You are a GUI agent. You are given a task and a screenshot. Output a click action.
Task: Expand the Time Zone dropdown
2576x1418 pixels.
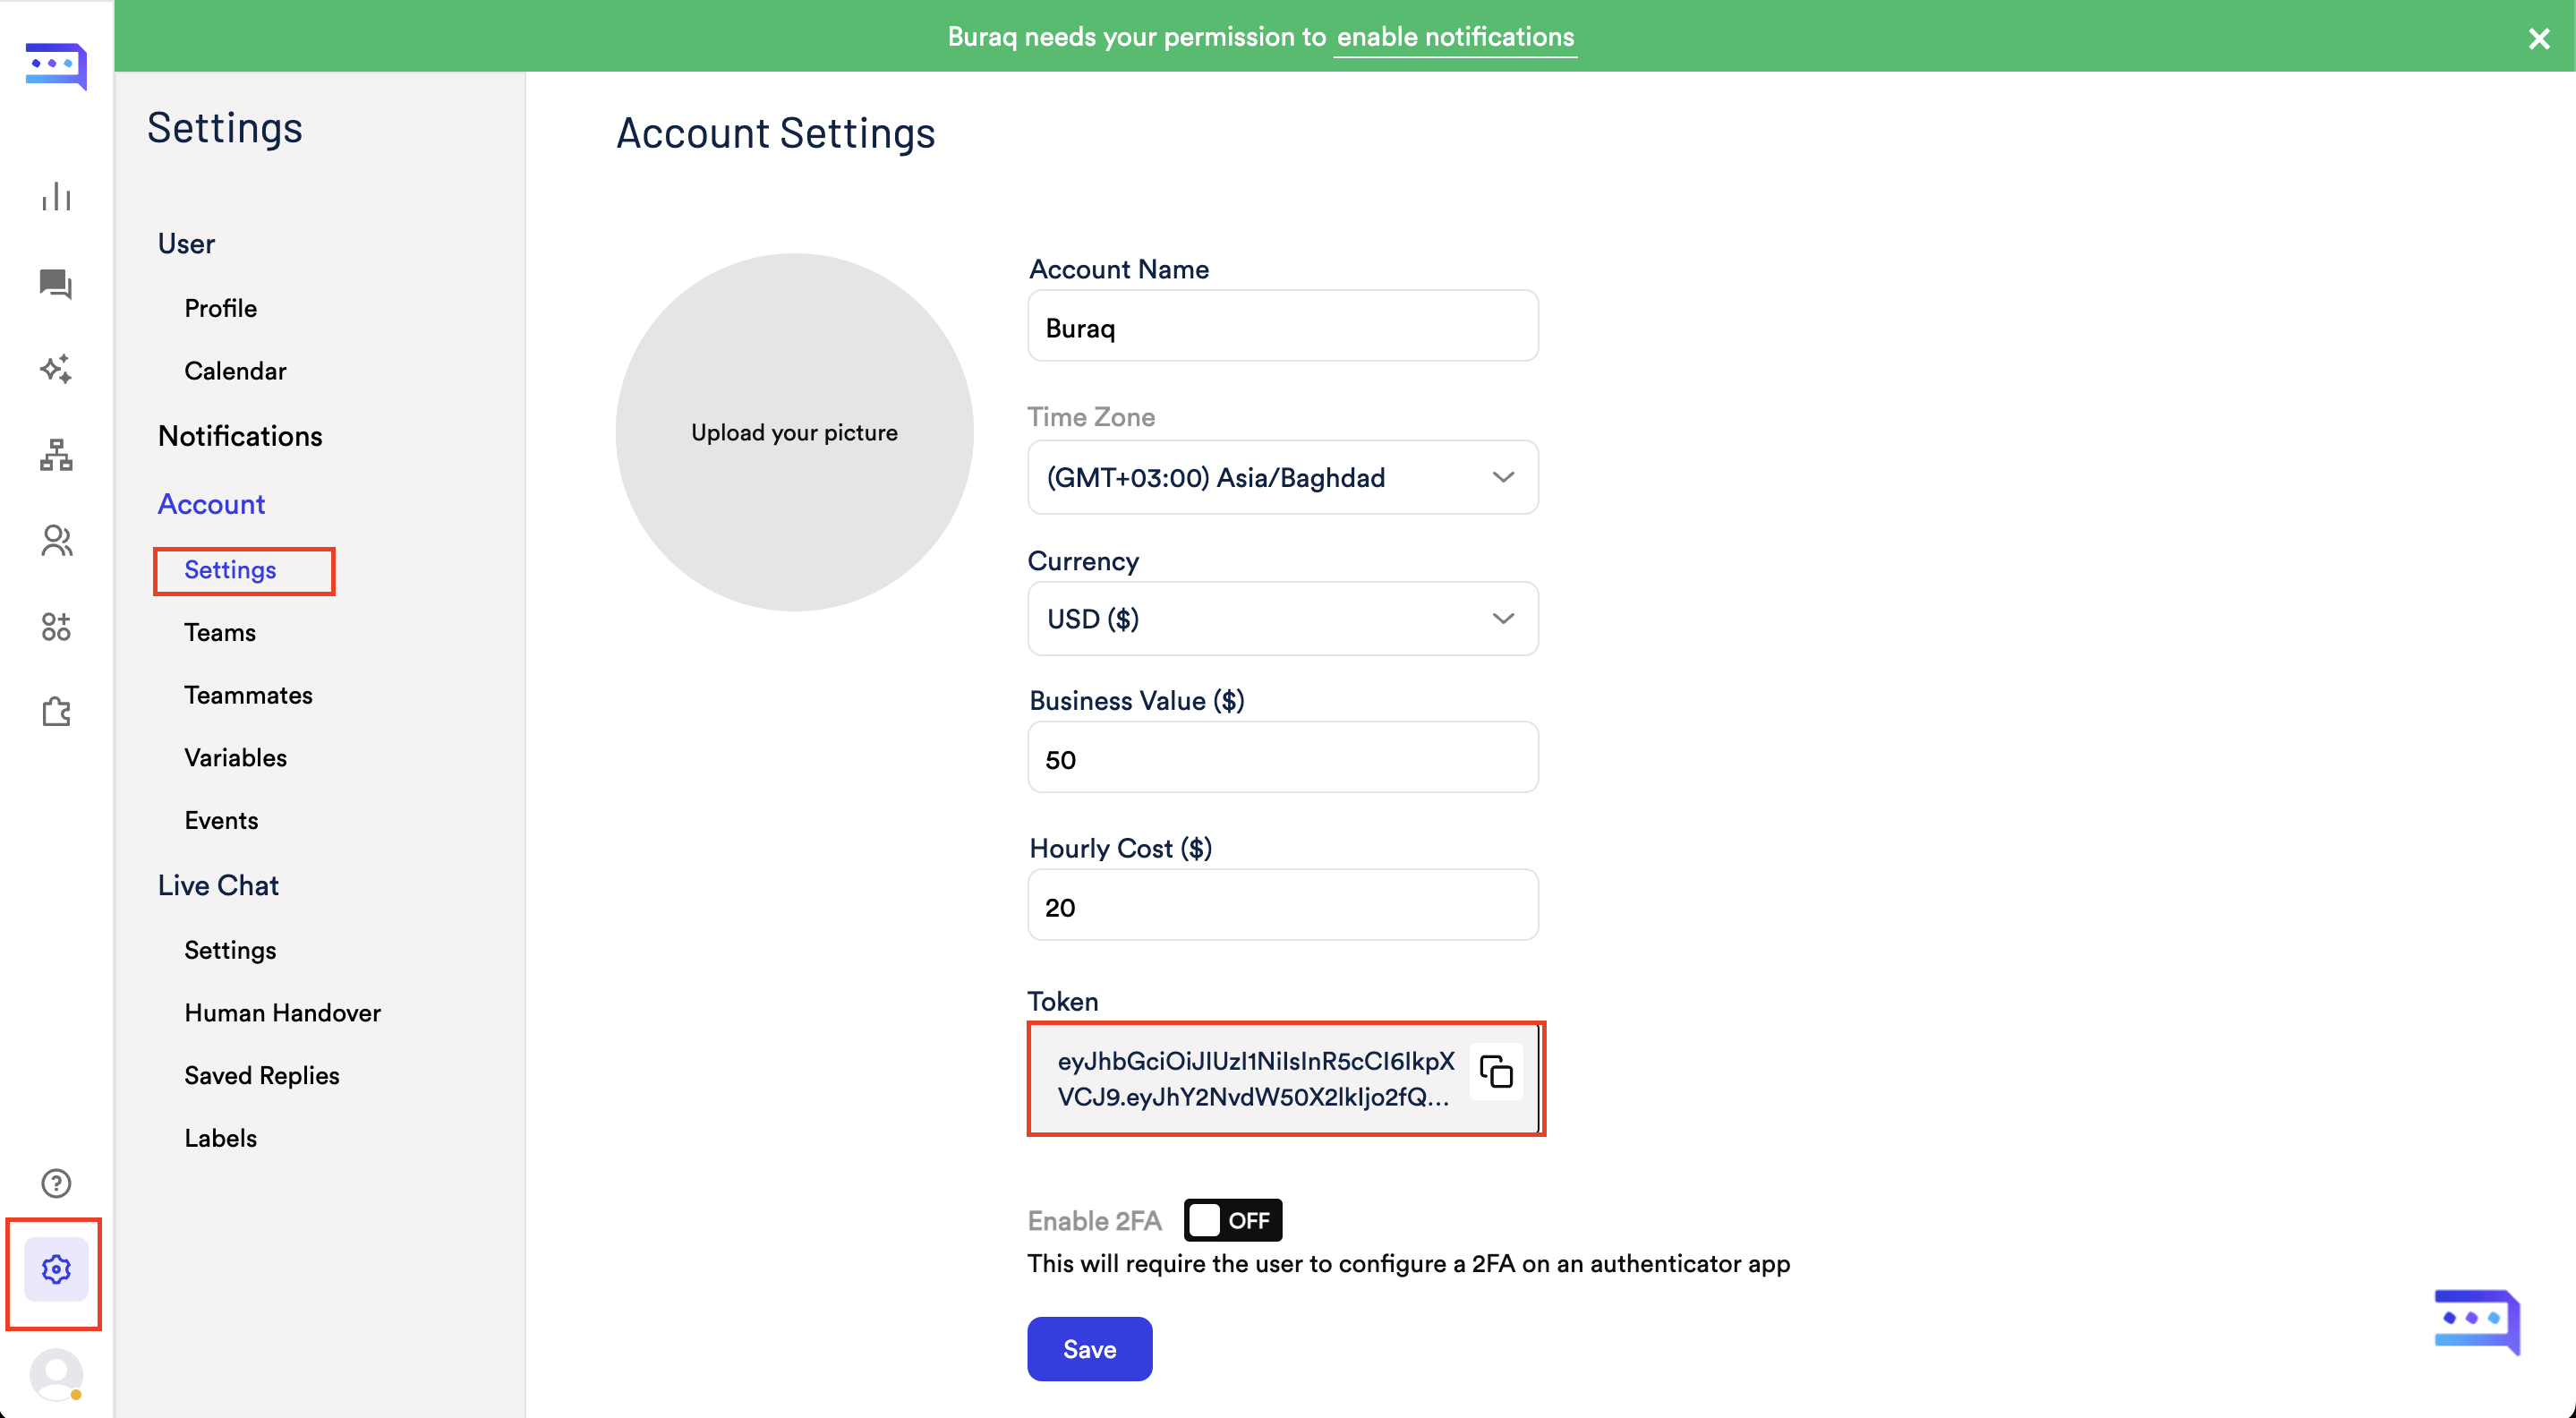pyautogui.click(x=1282, y=478)
